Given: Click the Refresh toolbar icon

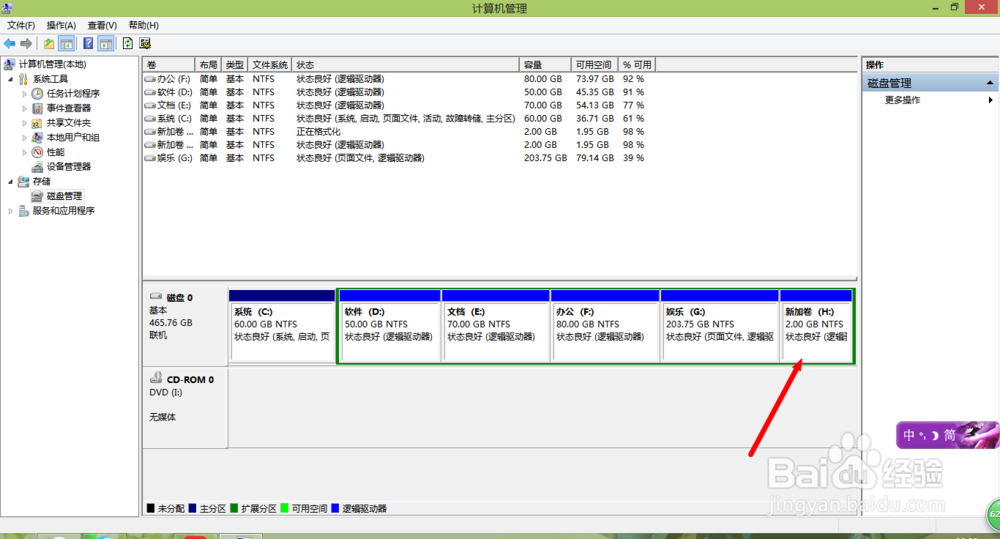Looking at the screenshot, I should tap(128, 43).
